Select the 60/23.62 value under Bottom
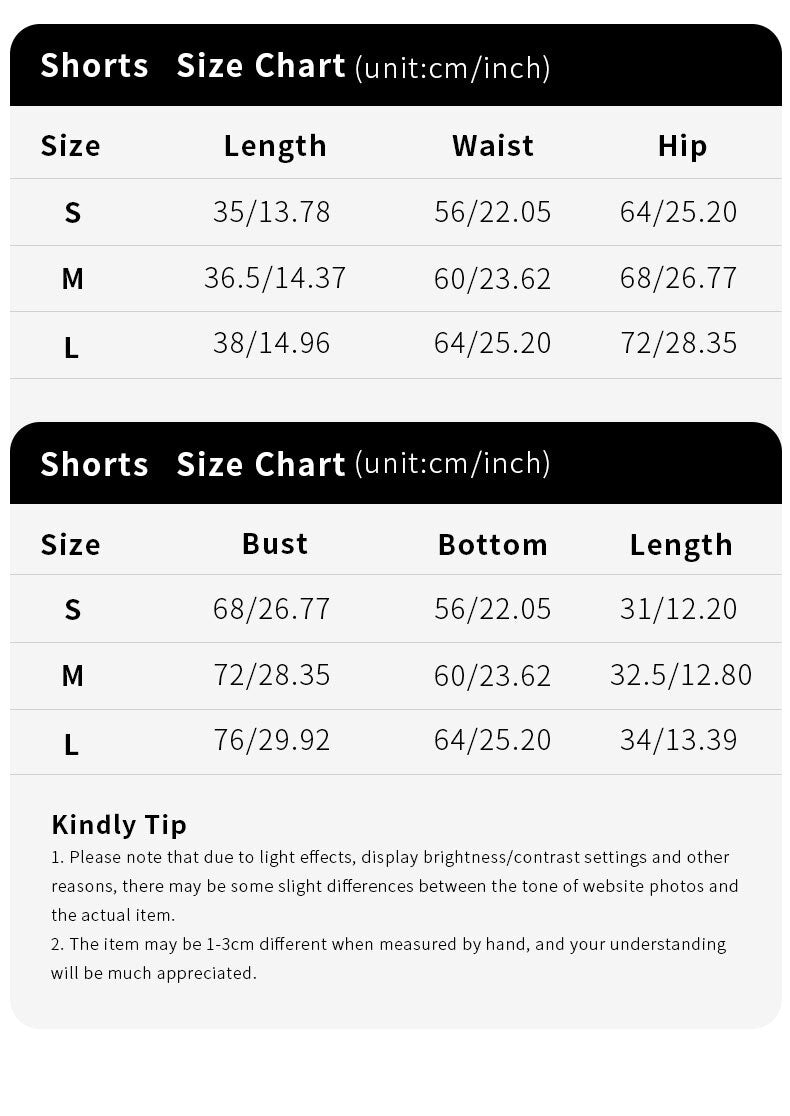The height and width of the screenshot is (1116, 790). coord(492,675)
